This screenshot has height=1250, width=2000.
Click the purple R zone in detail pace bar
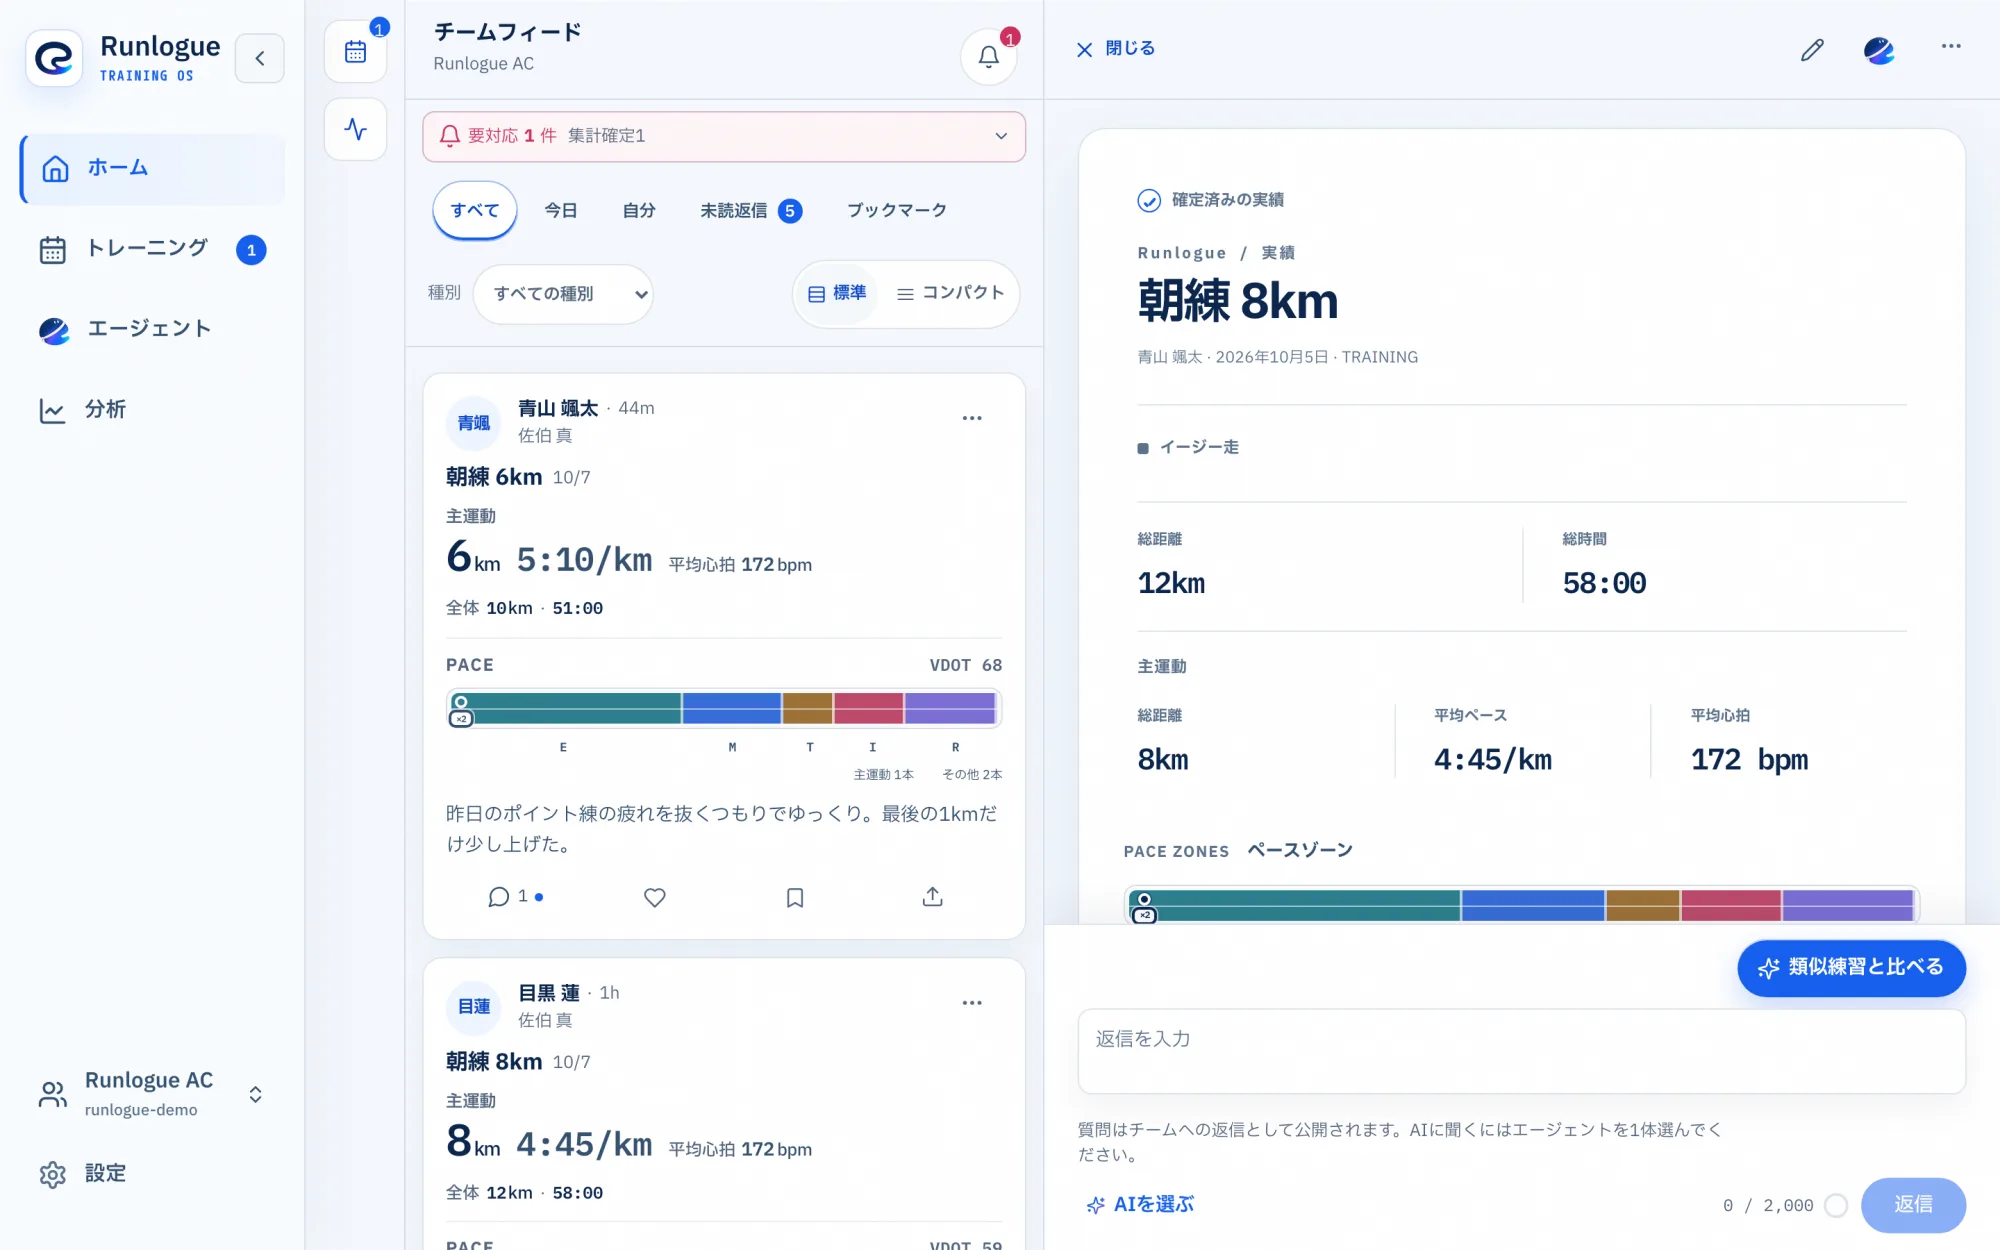pyautogui.click(x=1847, y=905)
